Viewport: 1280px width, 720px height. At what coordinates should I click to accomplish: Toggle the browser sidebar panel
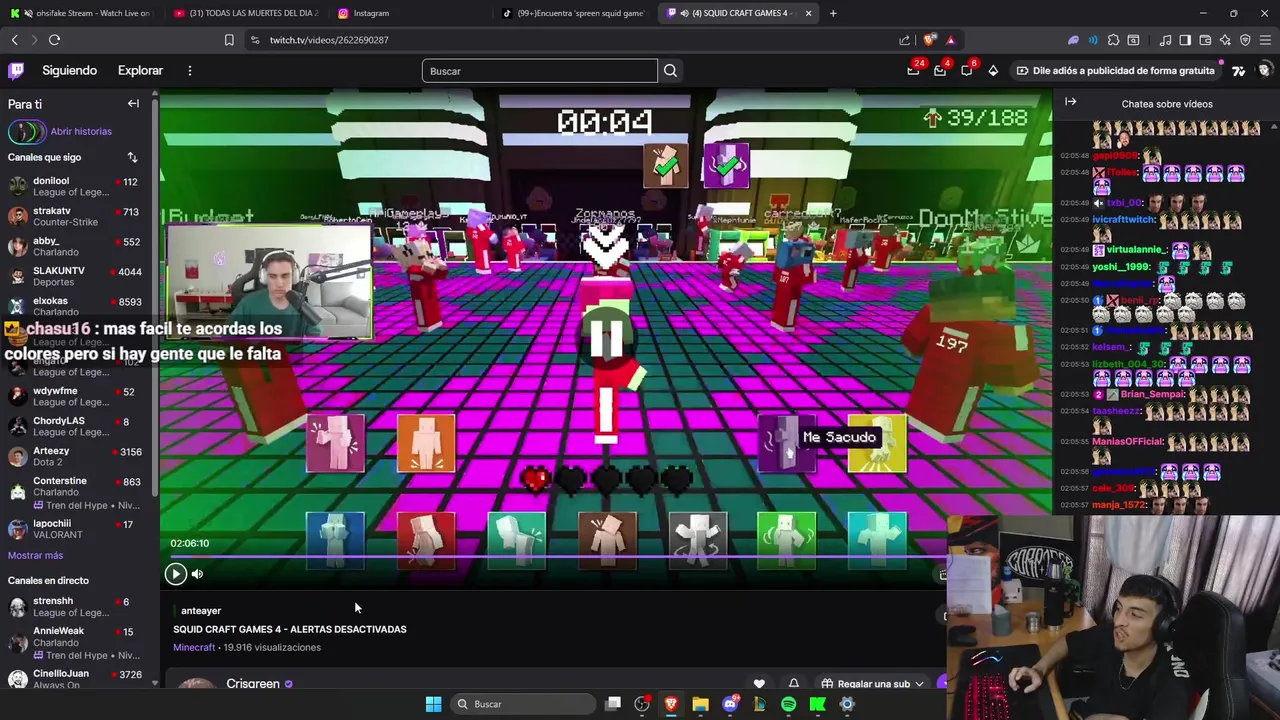coord(1185,40)
